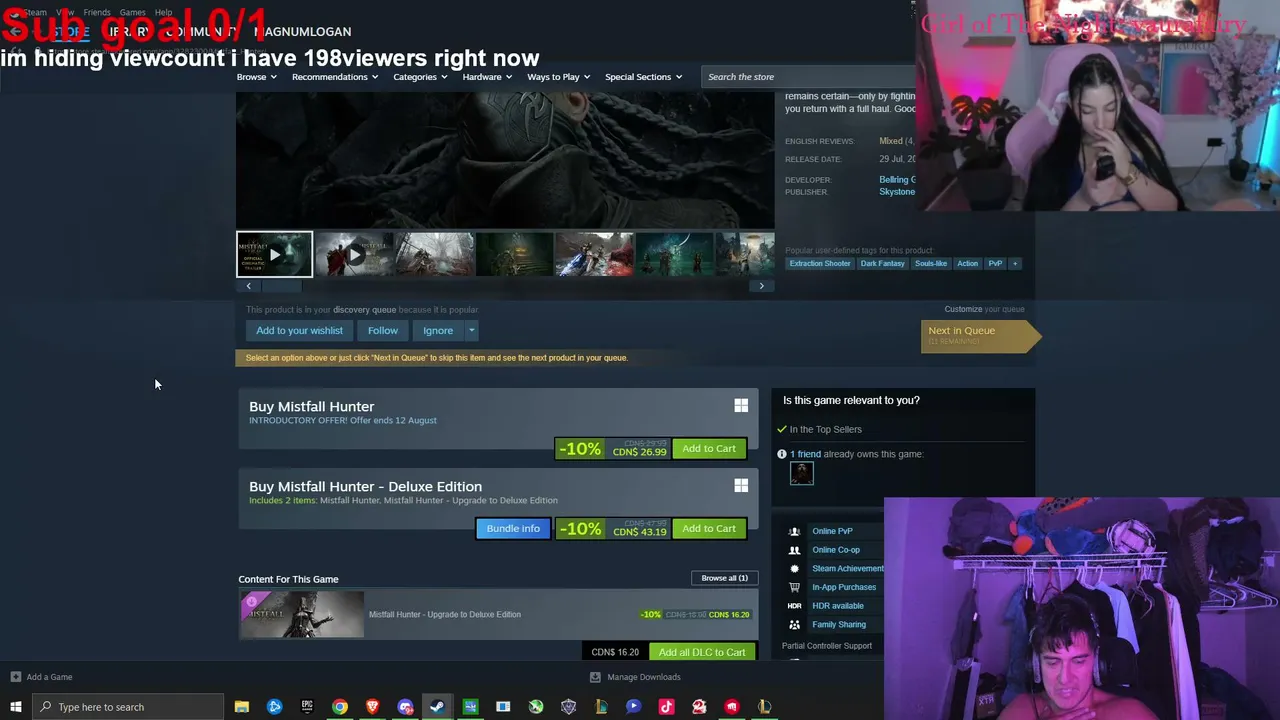
Task: Switch to the Steam taskbar icon
Action: pos(437,707)
